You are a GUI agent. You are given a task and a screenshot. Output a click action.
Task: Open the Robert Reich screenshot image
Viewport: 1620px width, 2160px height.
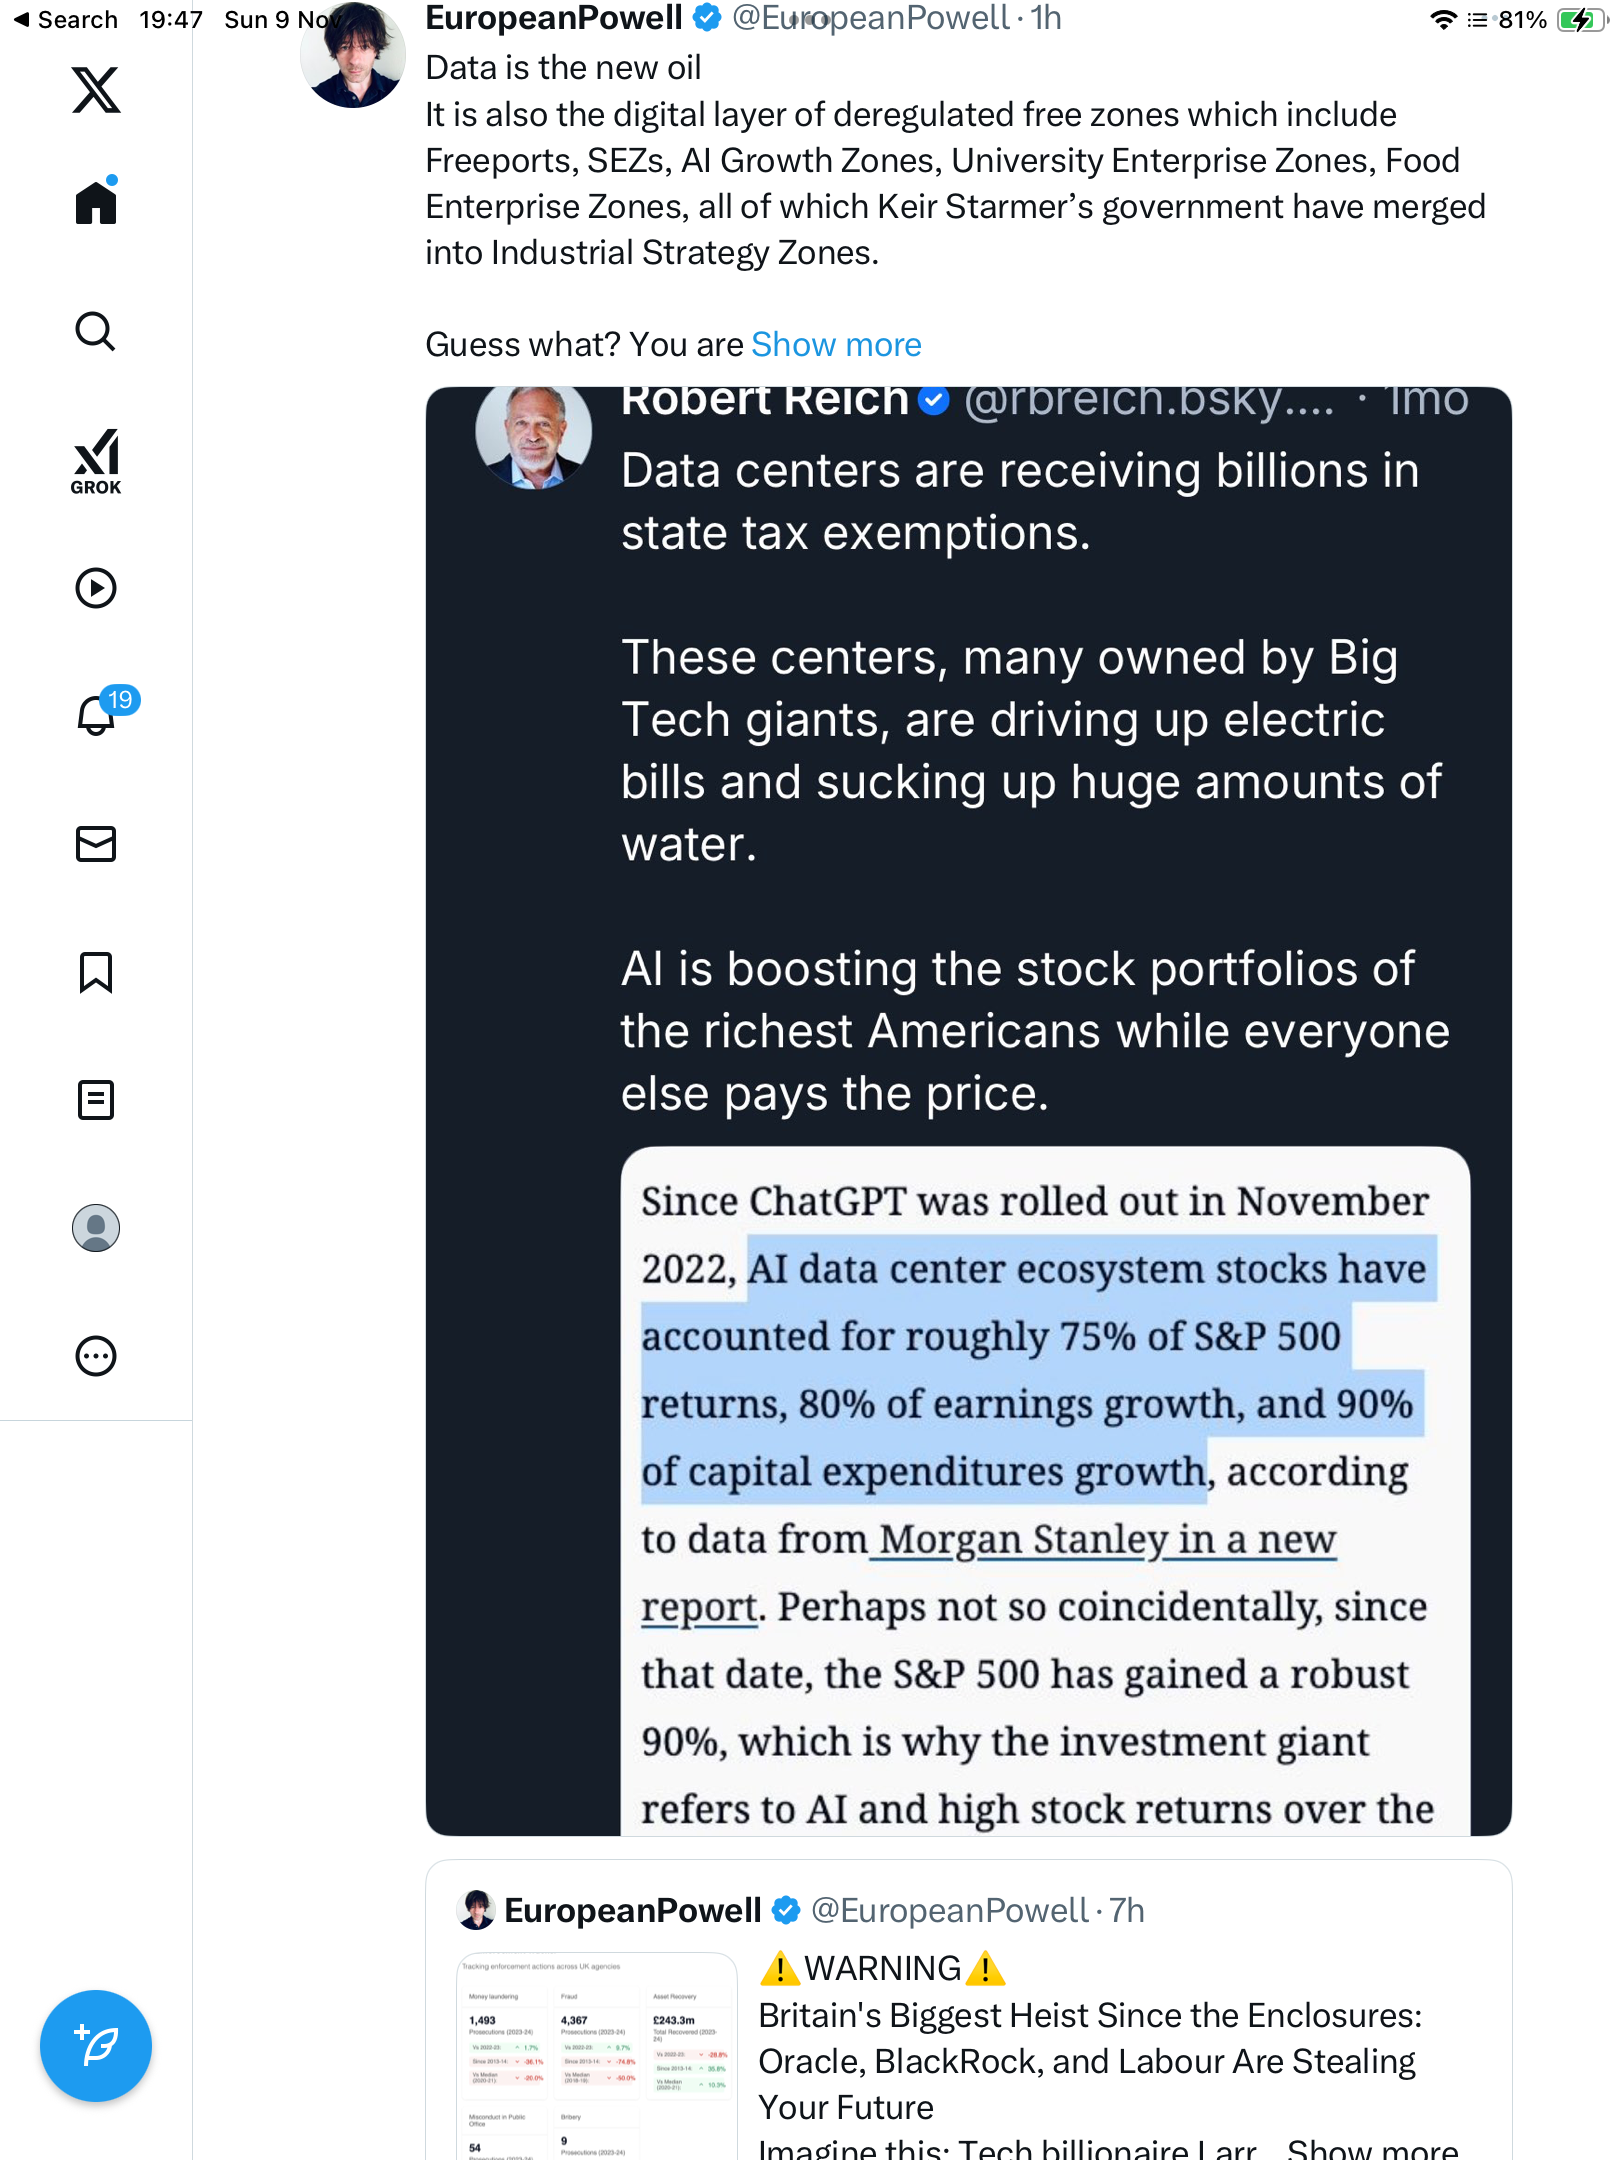pos(968,1110)
